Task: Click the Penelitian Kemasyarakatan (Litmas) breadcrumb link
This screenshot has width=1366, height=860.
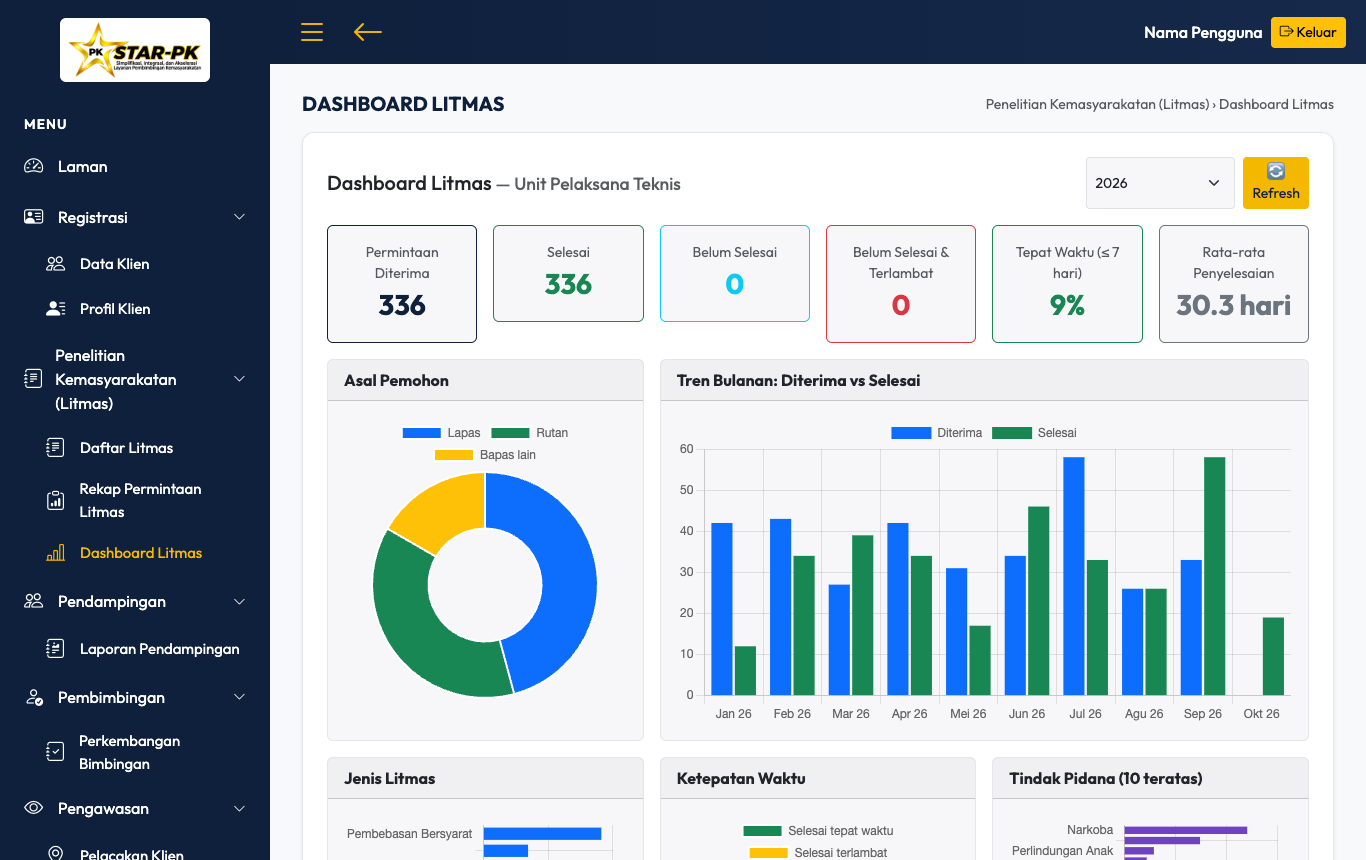Action: pos(1097,104)
